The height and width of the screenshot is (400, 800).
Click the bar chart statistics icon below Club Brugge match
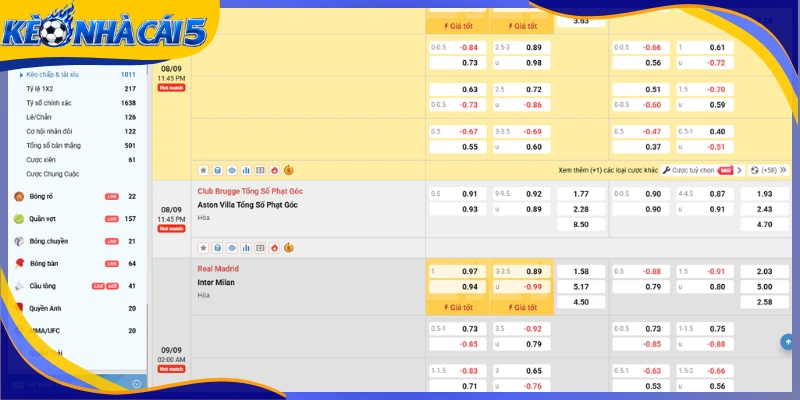coord(246,248)
